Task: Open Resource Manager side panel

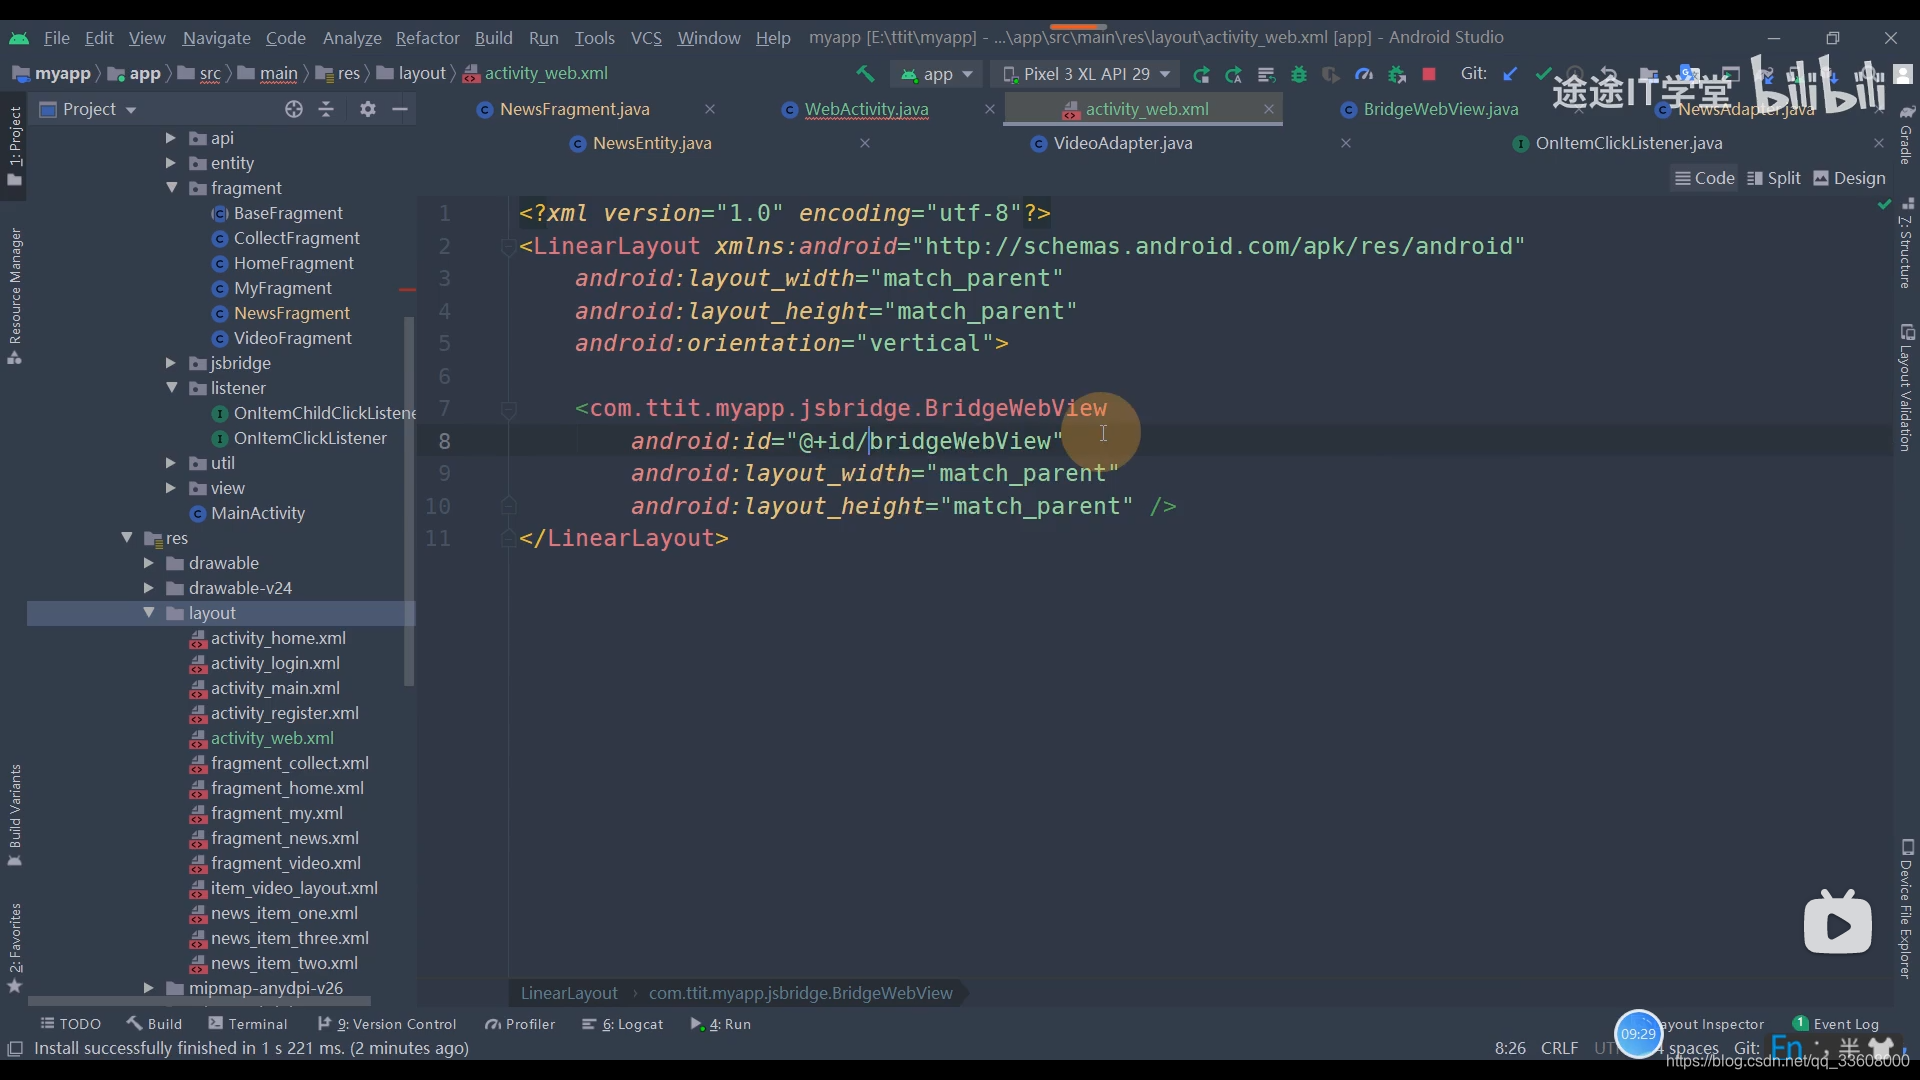Action: coord(15,296)
